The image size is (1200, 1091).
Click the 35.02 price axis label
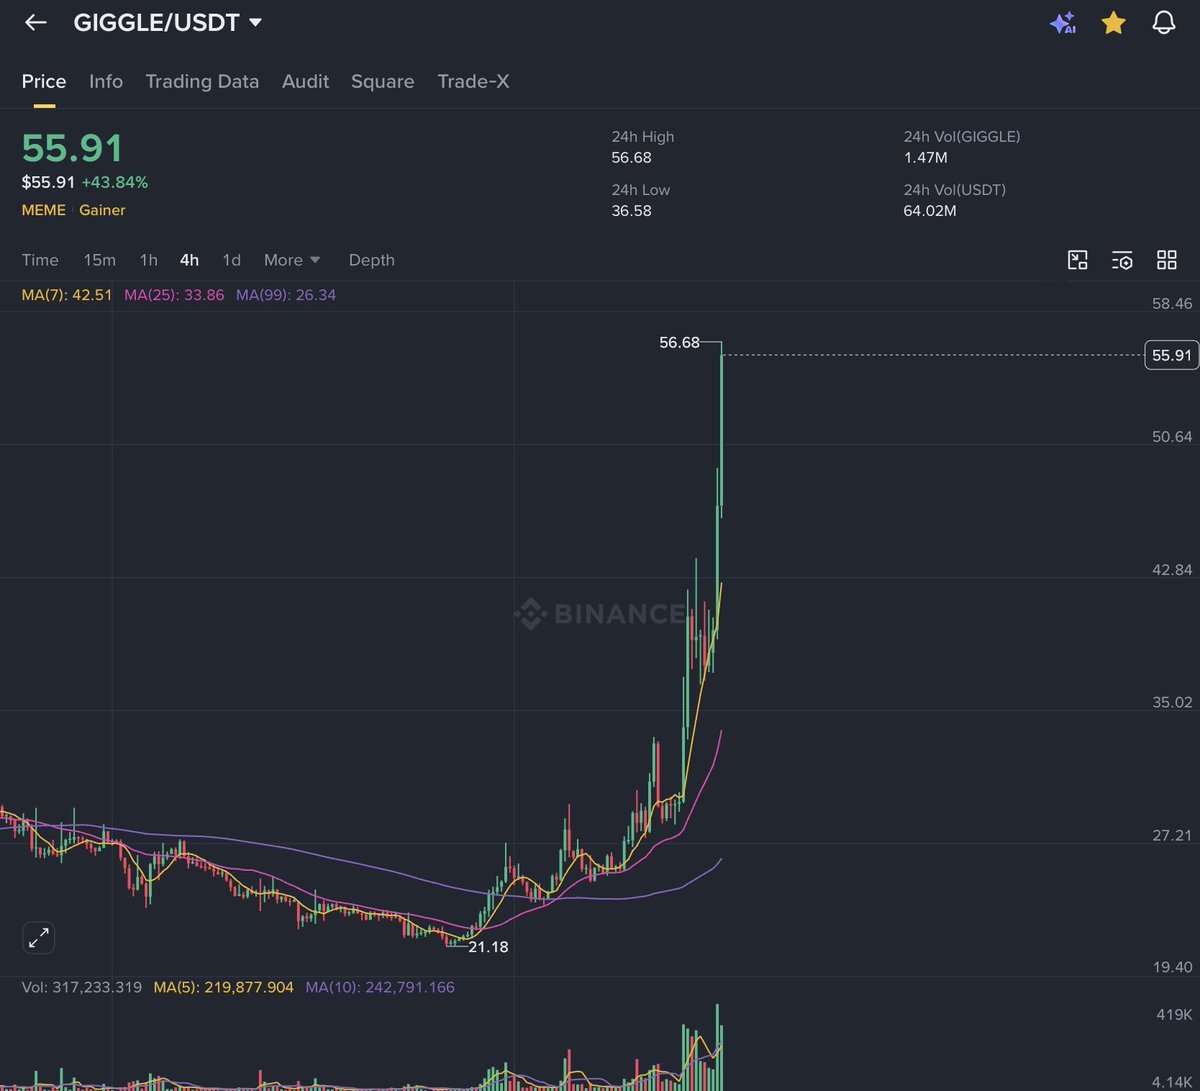coord(1172,702)
